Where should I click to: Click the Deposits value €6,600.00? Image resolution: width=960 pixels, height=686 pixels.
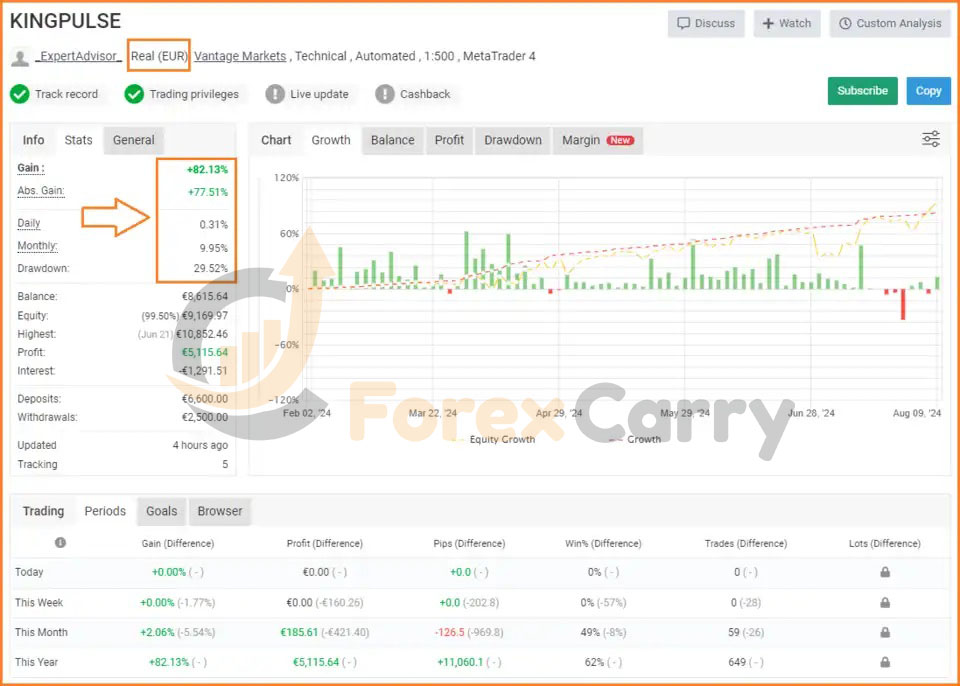204,399
